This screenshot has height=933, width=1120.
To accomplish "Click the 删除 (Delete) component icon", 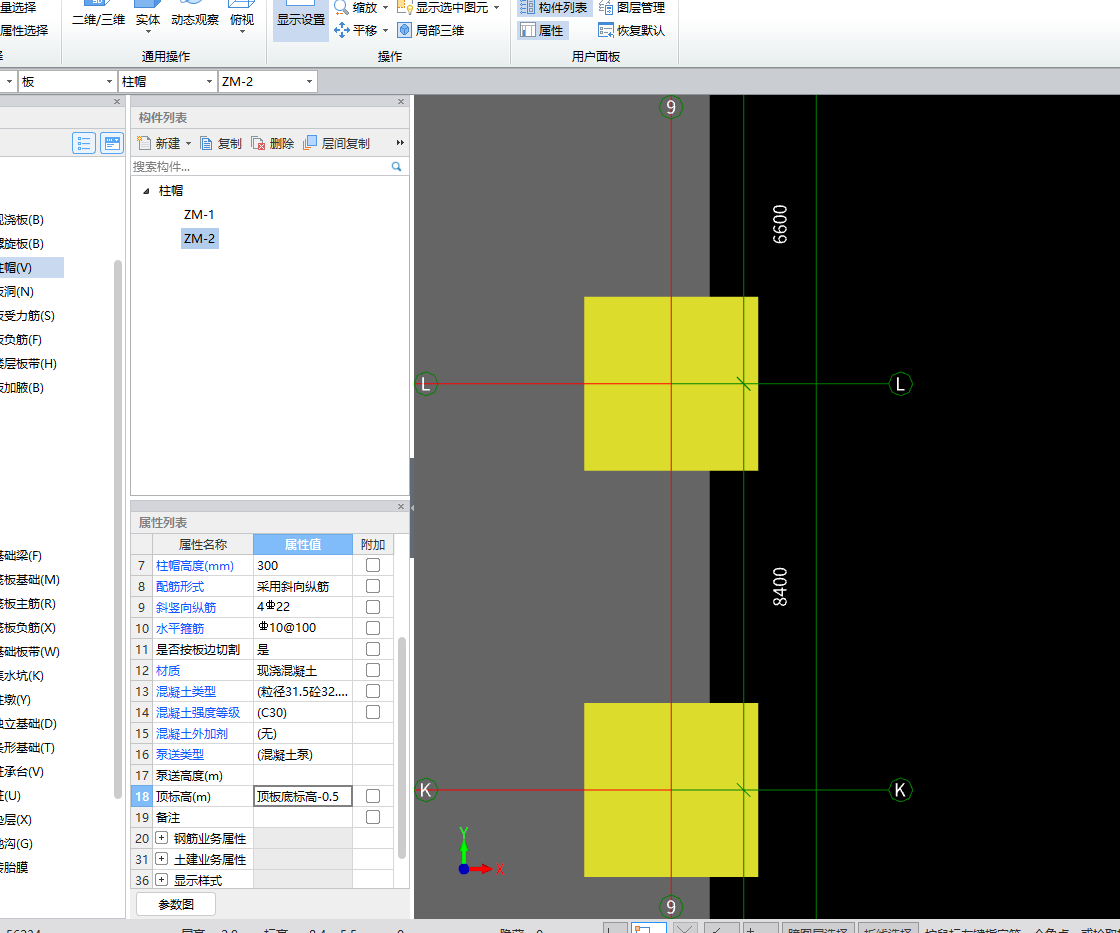I will (x=258, y=144).
